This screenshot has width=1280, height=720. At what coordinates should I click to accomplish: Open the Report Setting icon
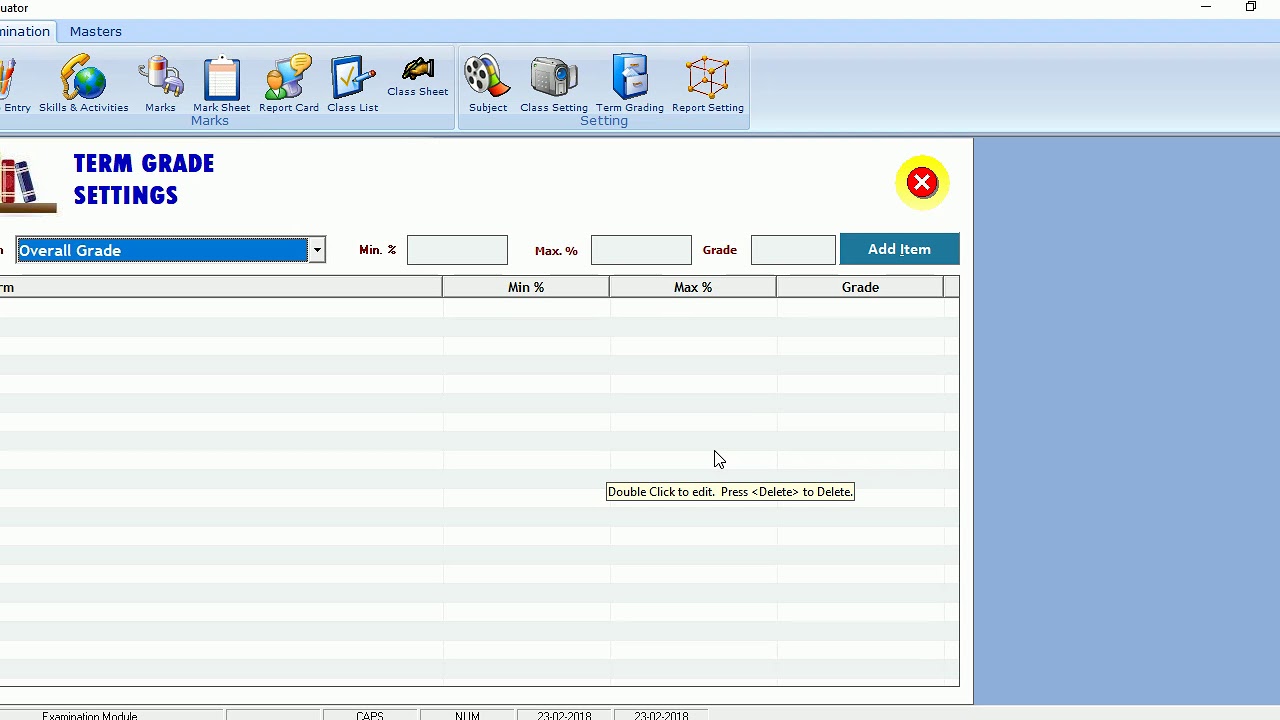(x=708, y=84)
